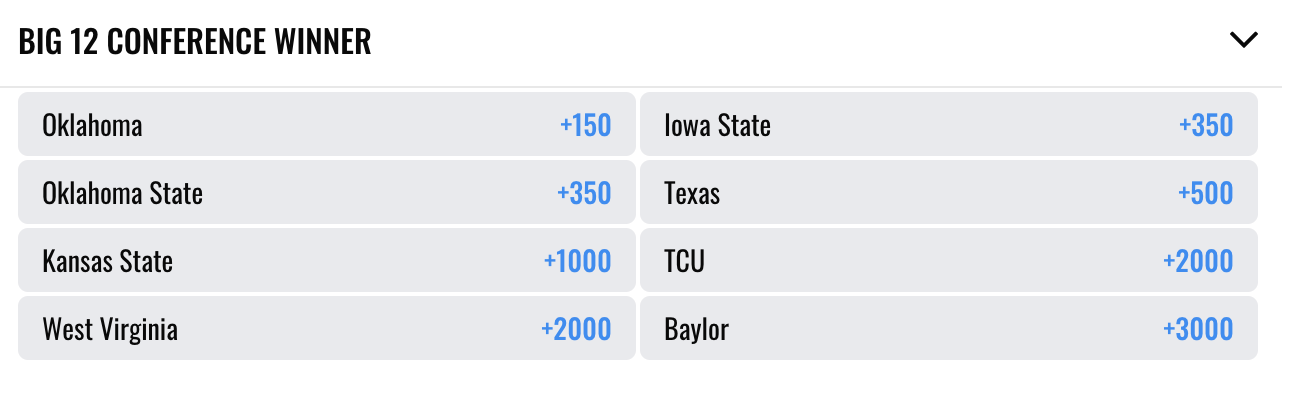Collapse the Big 12 Conference Winner section
This screenshot has height=394, width=1290.
1243,41
